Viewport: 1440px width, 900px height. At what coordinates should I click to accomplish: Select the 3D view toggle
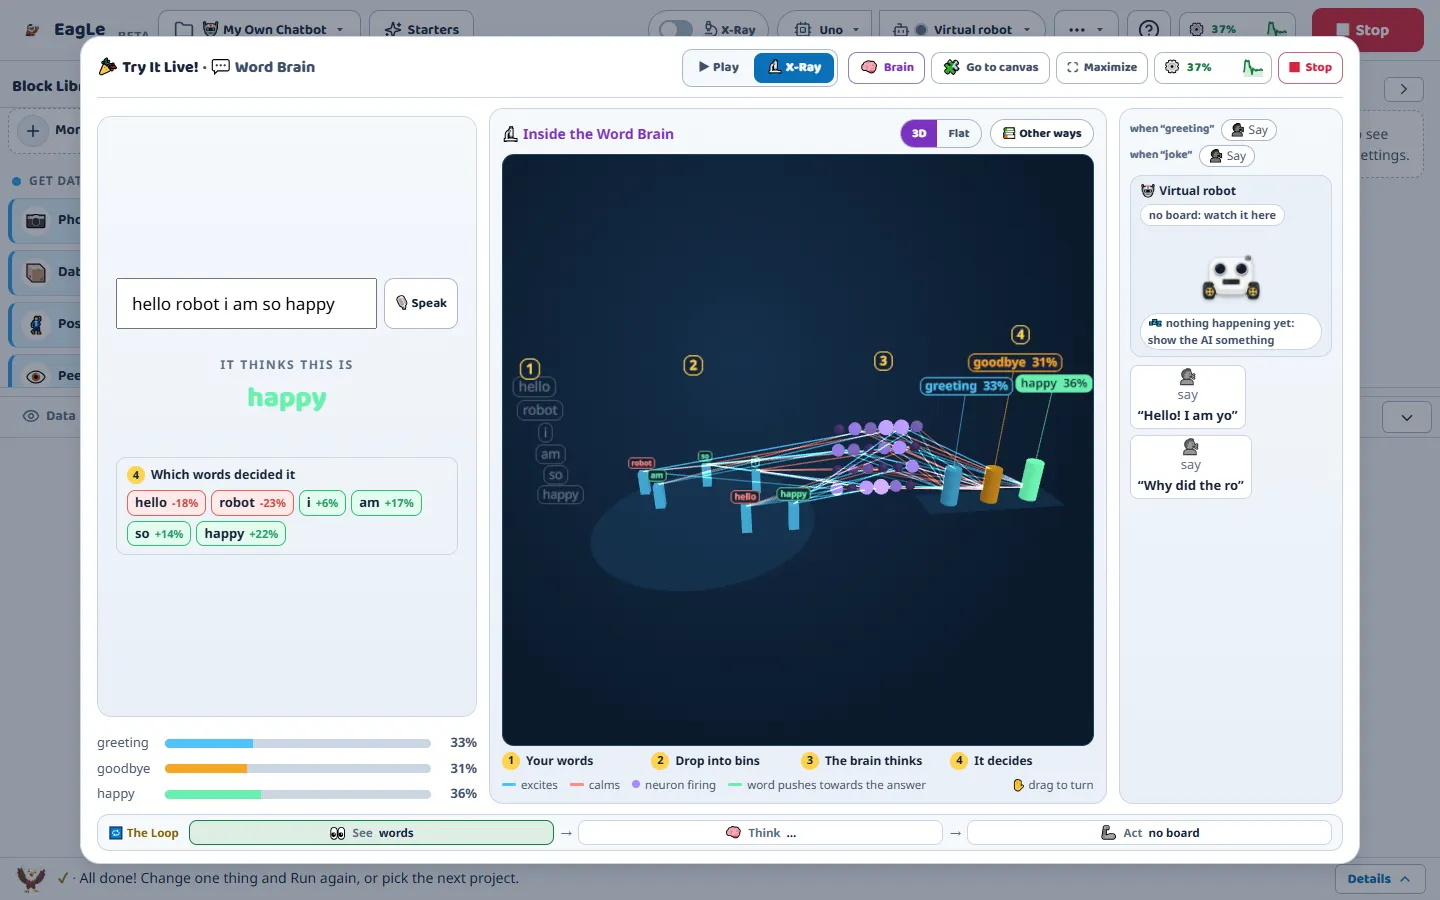coord(919,133)
